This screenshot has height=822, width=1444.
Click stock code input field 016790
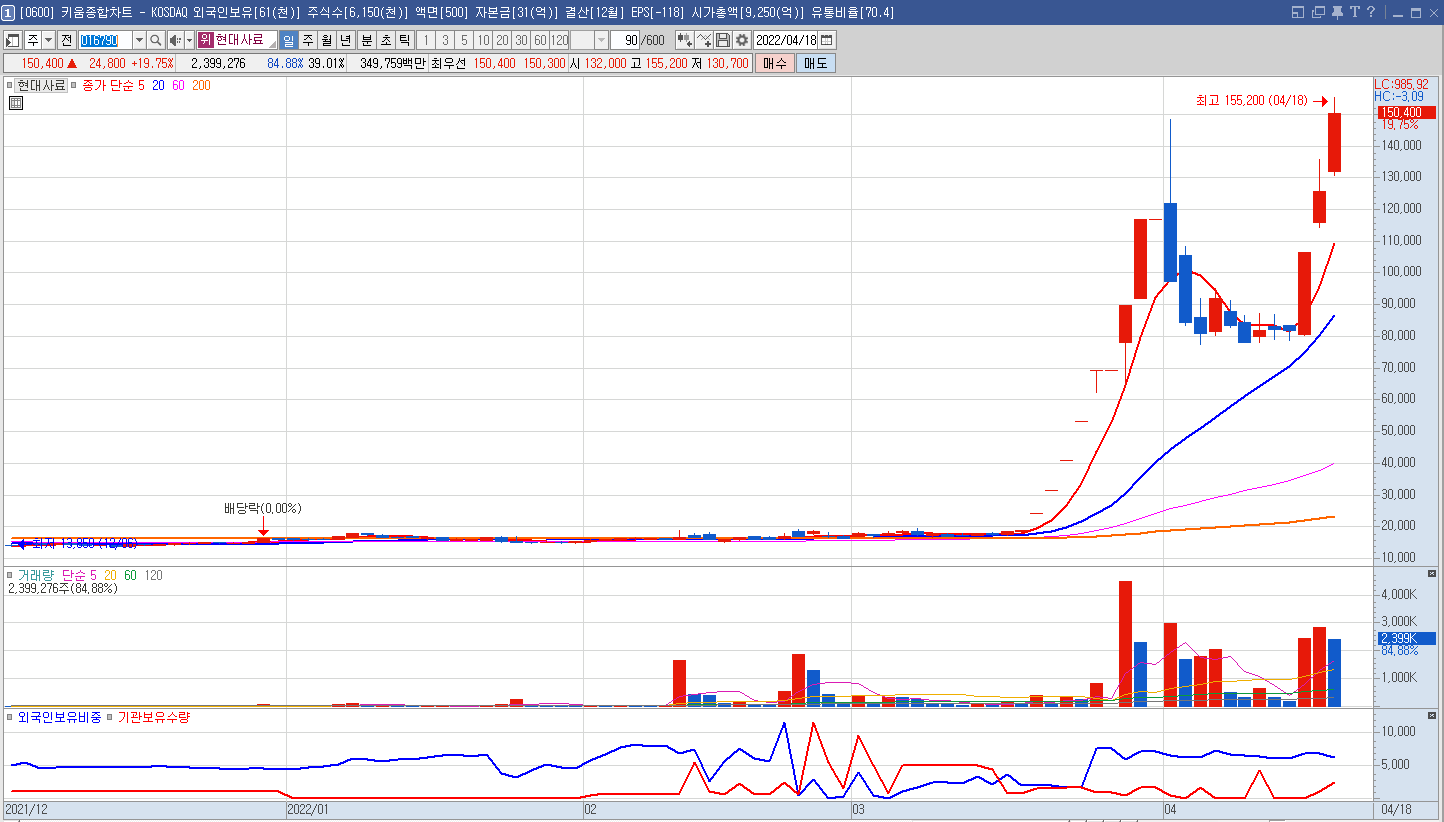click(x=105, y=40)
